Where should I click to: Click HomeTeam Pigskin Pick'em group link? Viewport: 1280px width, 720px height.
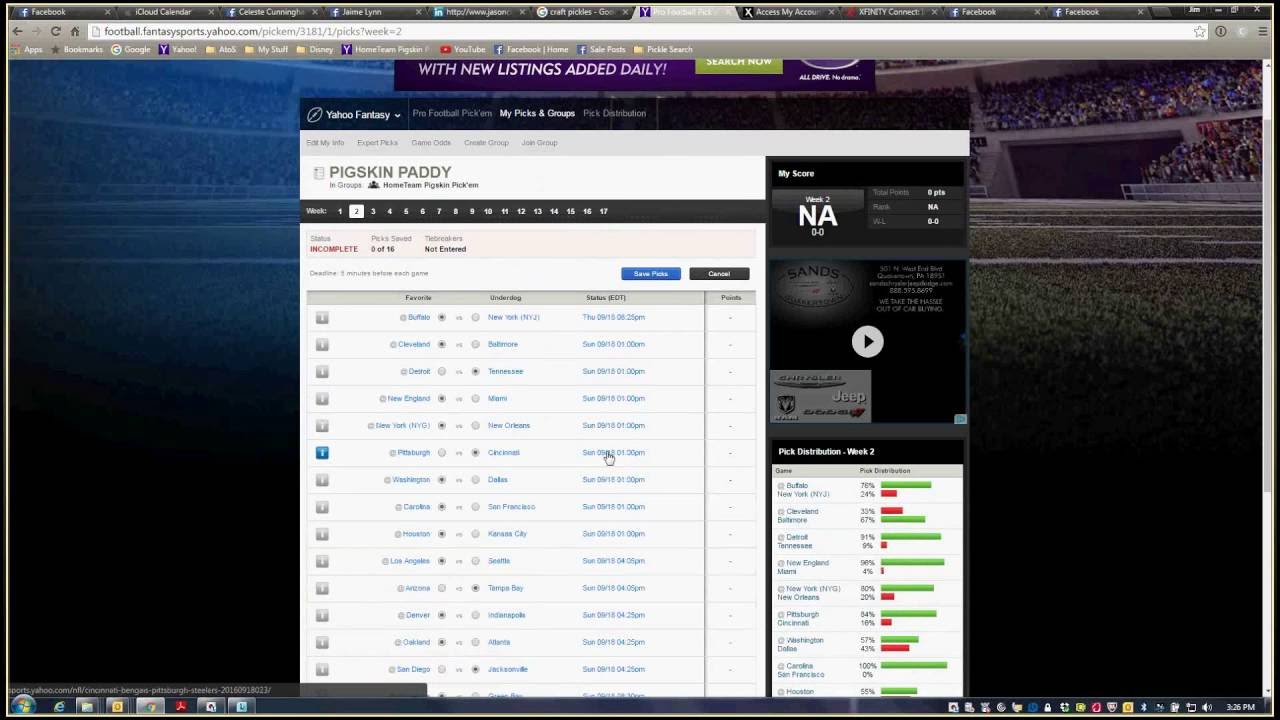430,185
